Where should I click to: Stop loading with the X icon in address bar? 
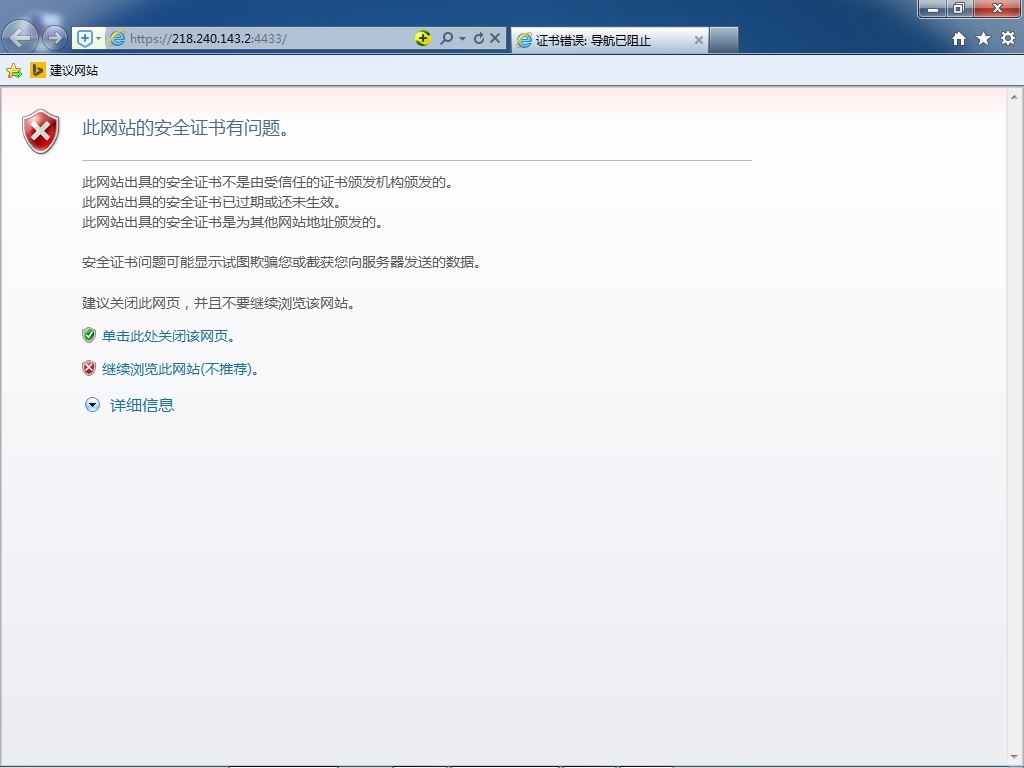(495, 38)
